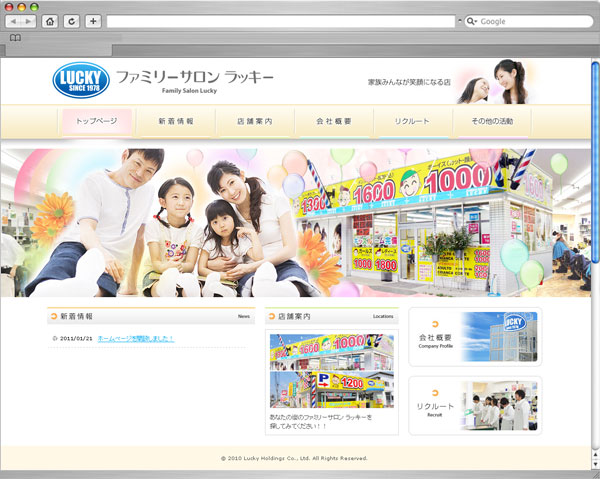600x479 pixels.
Task: Click the family hero banner image
Action: pyautogui.click(x=296, y=223)
